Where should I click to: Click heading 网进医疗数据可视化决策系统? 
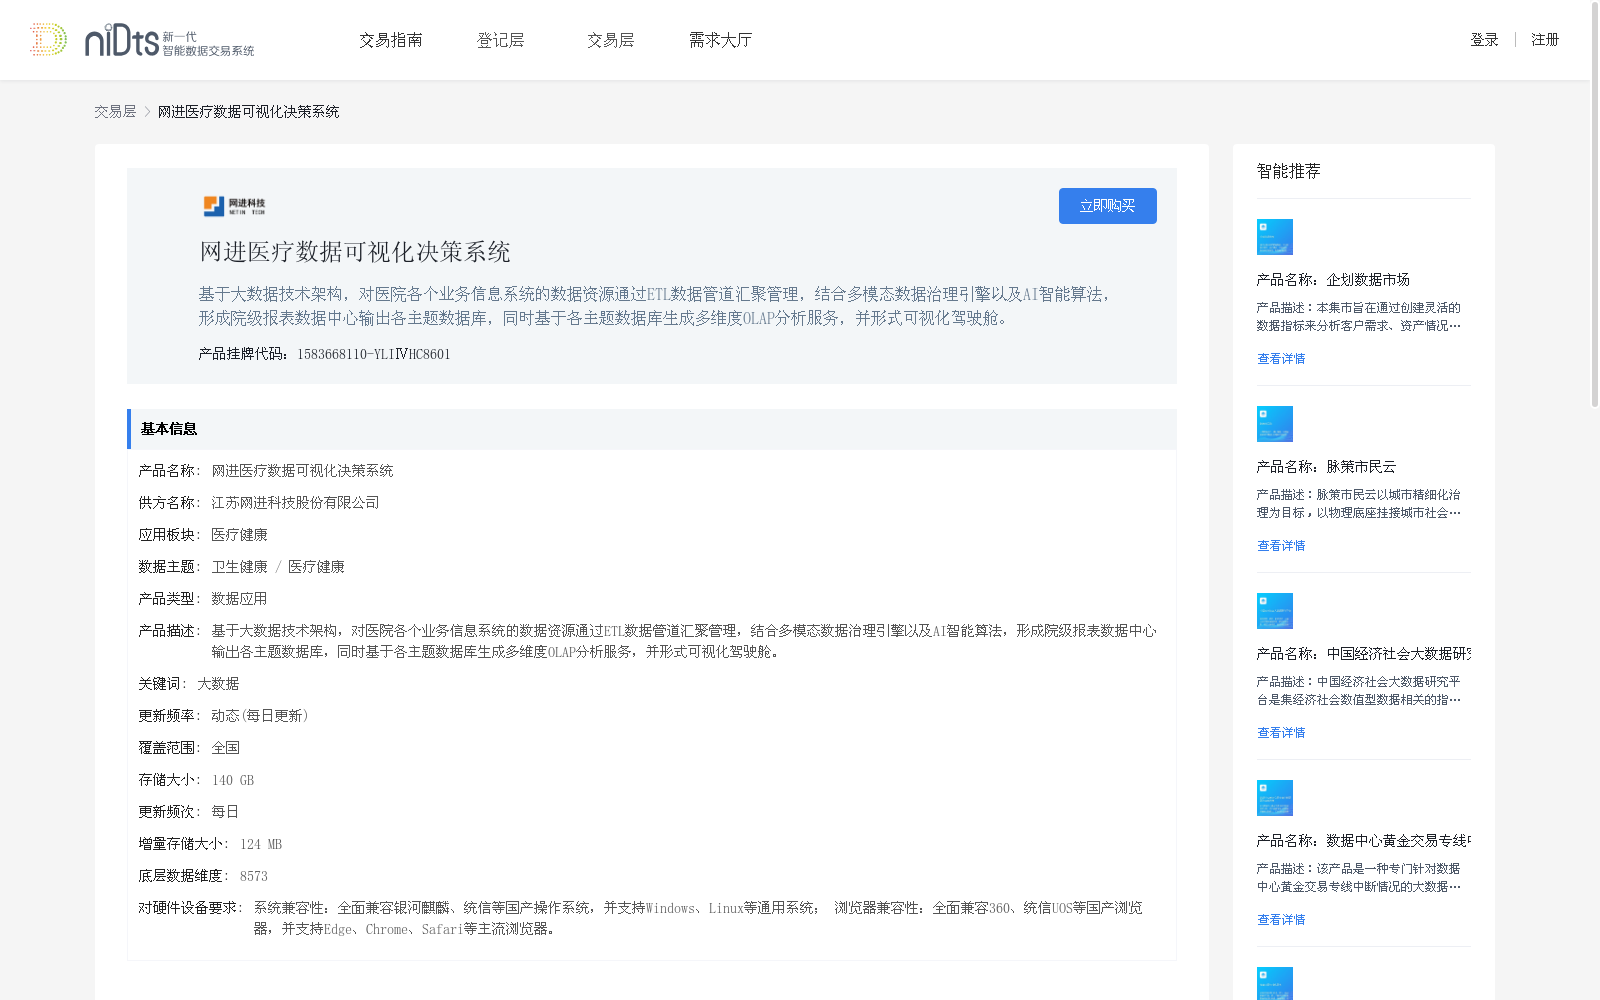355,252
